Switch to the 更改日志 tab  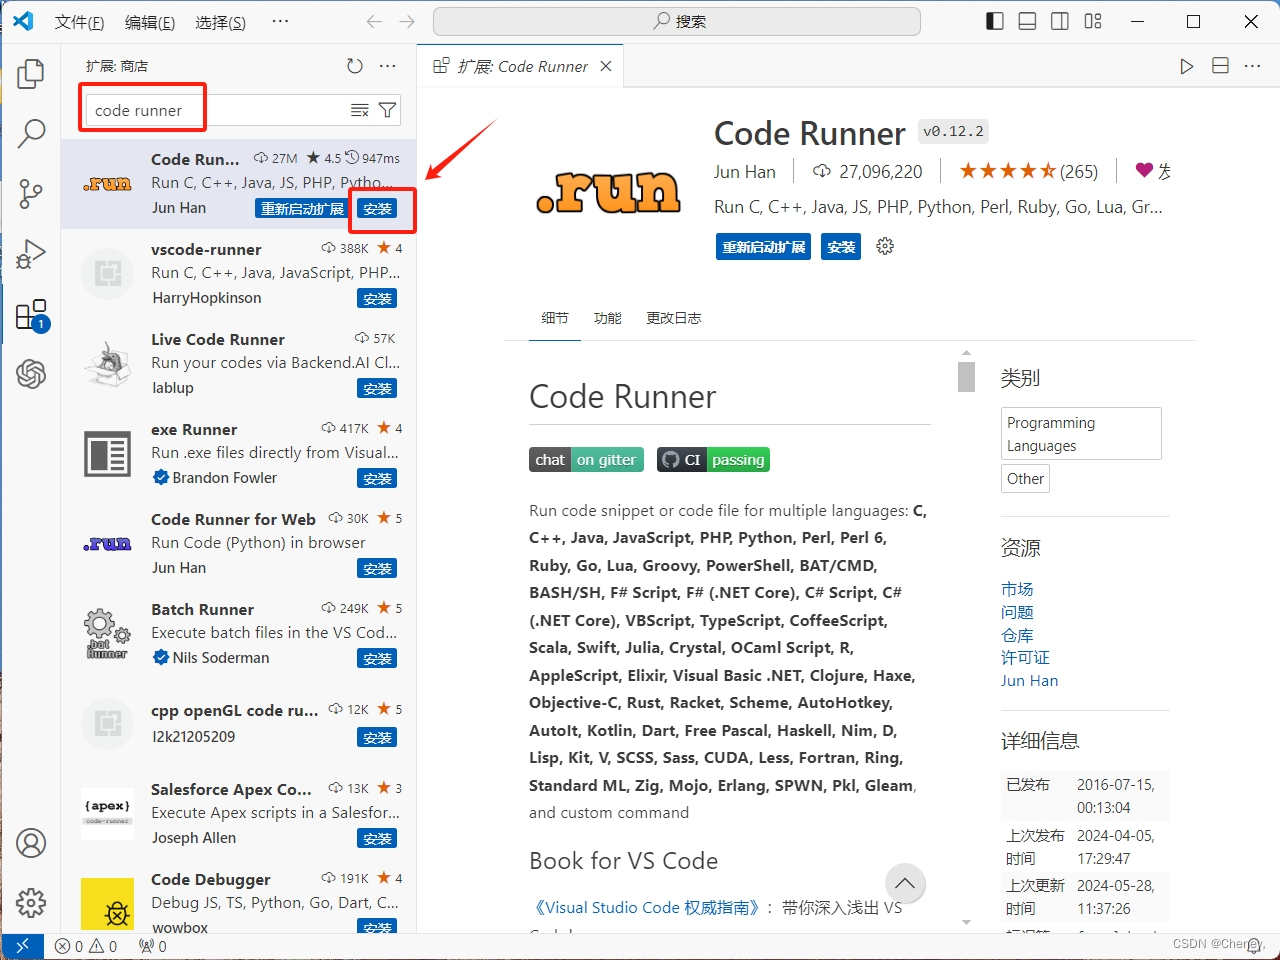coord(674,318)
